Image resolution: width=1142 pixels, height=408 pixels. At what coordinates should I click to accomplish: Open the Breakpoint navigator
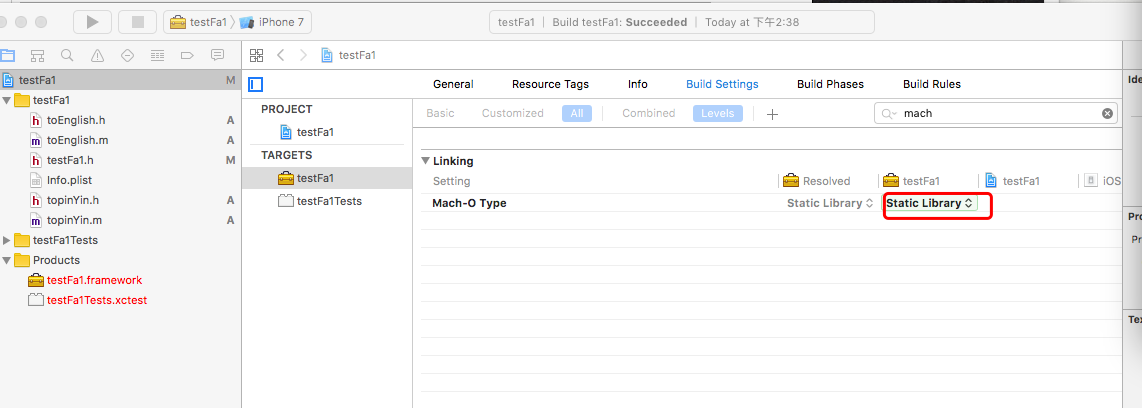[186, 55]
